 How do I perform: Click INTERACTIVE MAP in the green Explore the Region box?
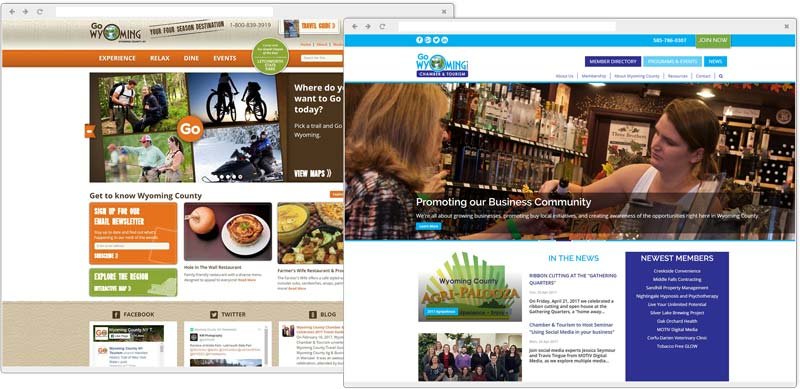[112, 288]
